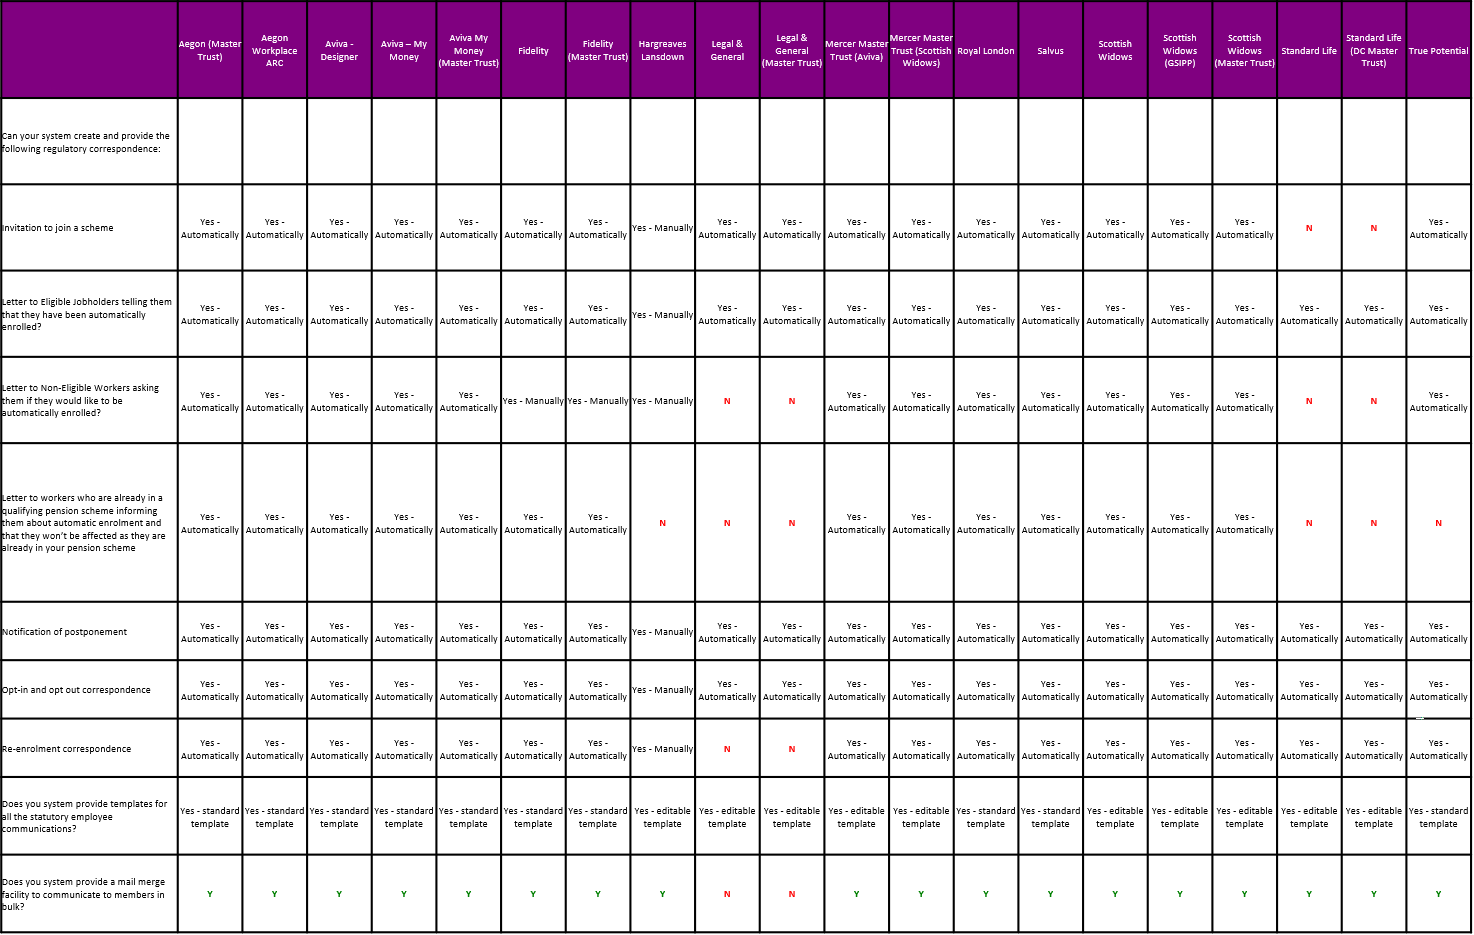Image resolution: width=1474 pixels, height=935 pixels.
Task: Click Standard Life N in Non-Eligible Workers row
Action: point(1309,401)
